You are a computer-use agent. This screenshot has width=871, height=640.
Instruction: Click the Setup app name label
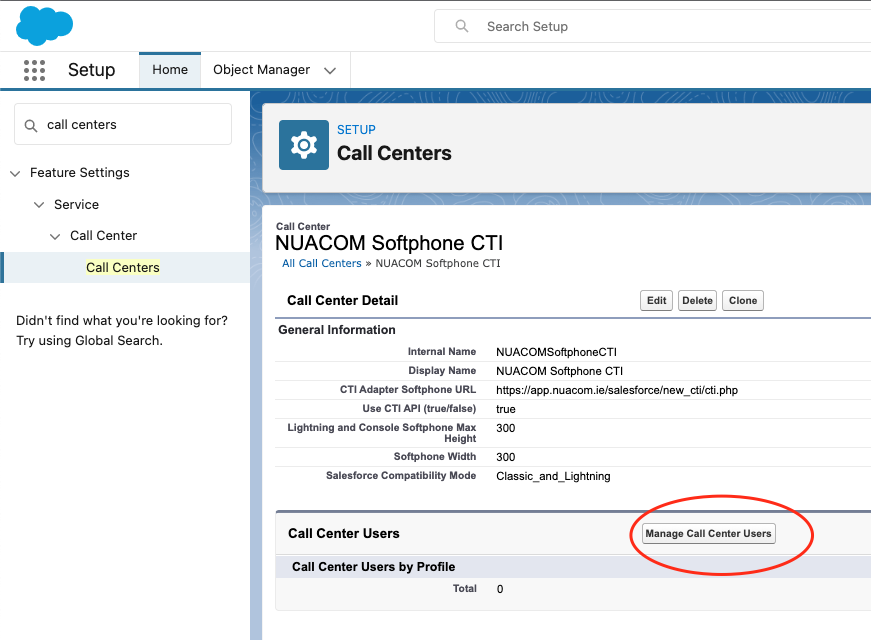click(x=92, y=70)
